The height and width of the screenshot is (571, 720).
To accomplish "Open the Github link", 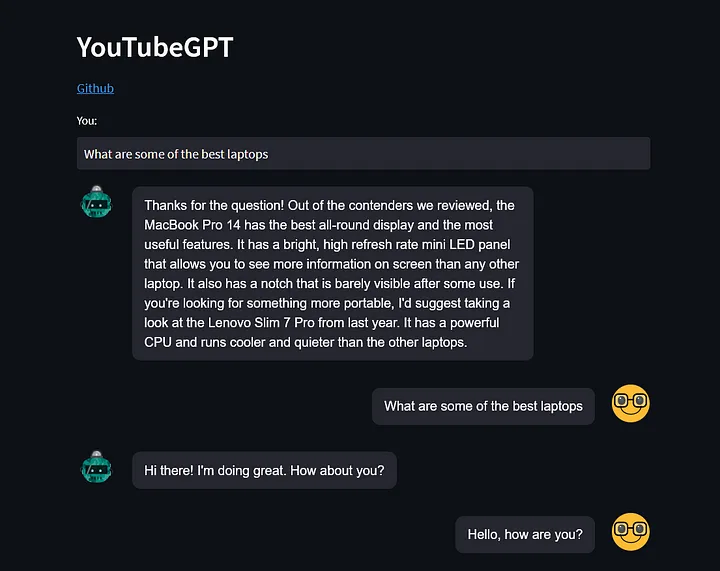I will click(x=95, y=88).
